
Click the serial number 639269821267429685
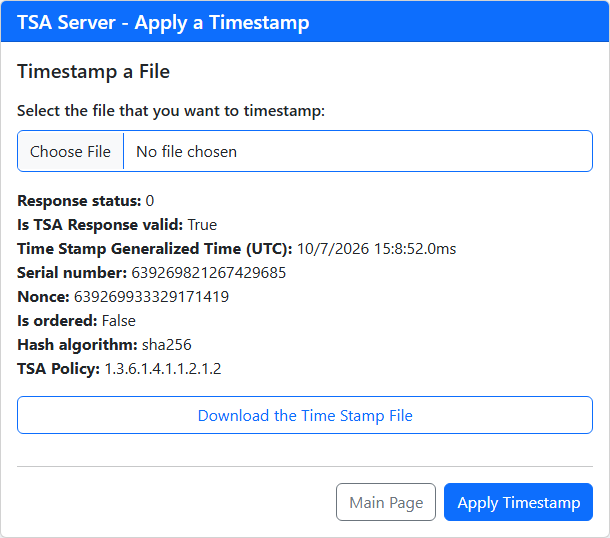click(x=209, y=273)
